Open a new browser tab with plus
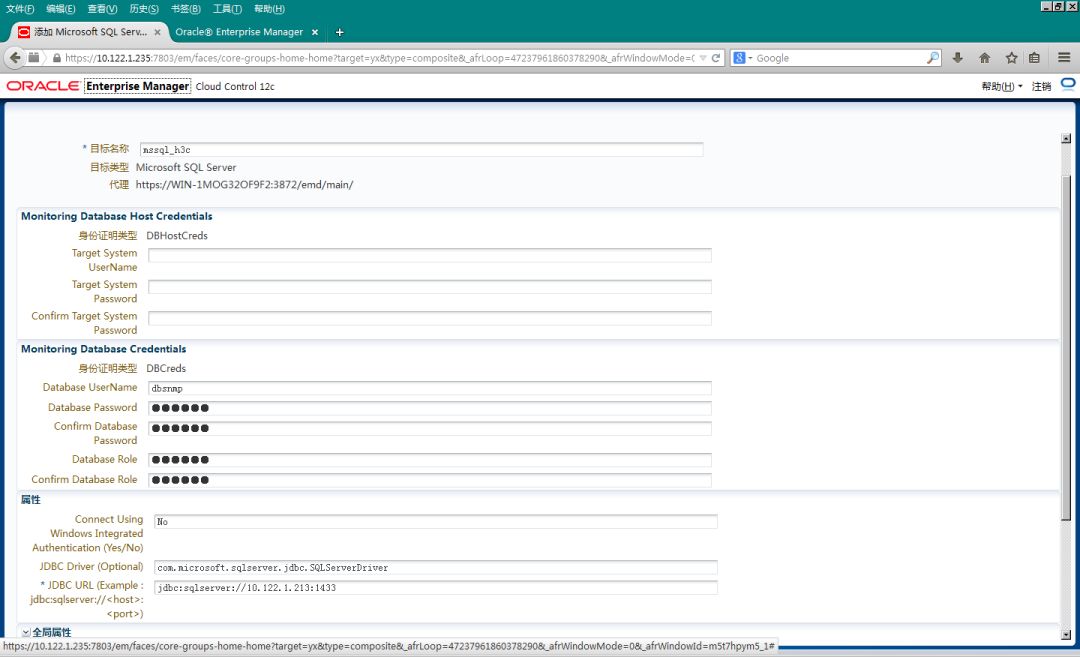1080x657 pixels. click(339, 32)
